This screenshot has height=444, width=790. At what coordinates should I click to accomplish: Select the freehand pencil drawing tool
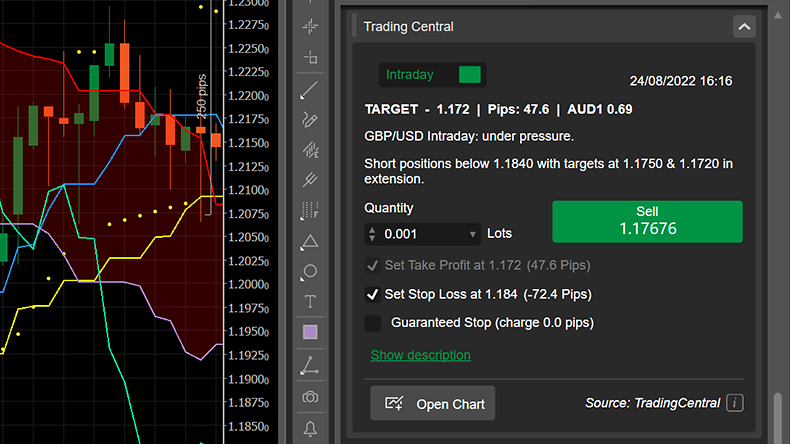[310, 120]
